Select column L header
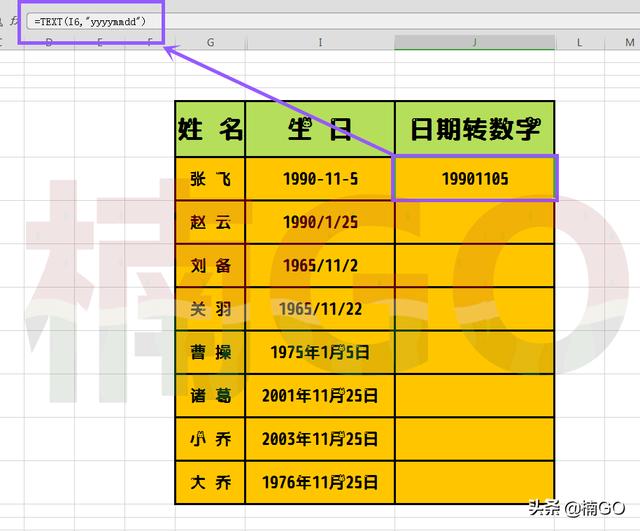640x531 pixels. (x=579, y=42)
